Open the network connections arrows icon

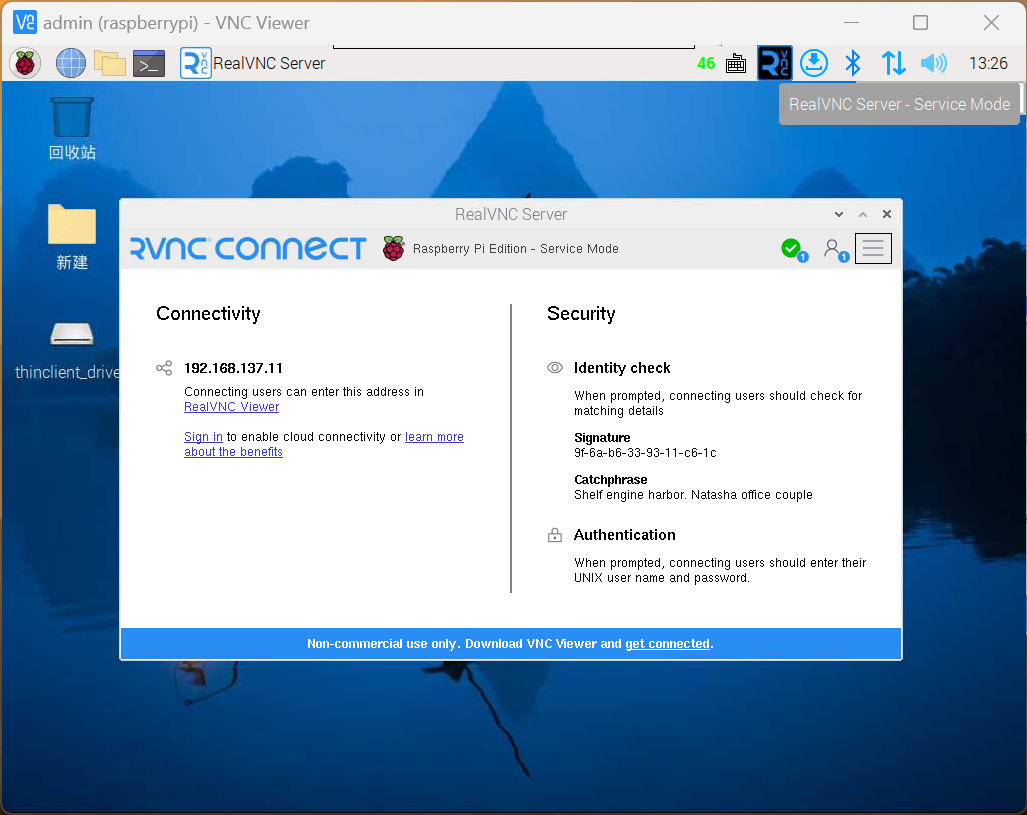point(893,64)
